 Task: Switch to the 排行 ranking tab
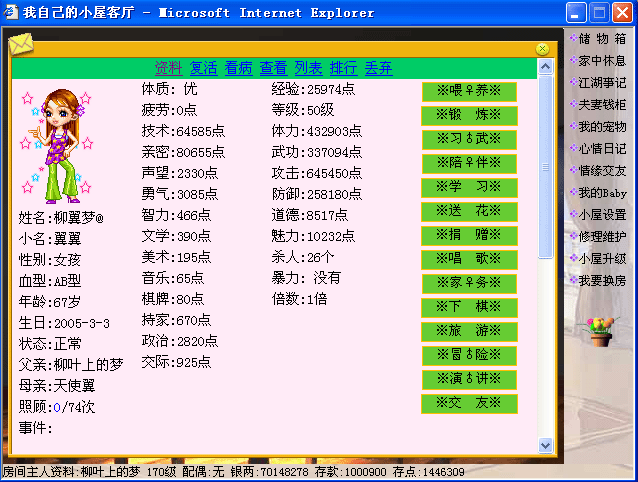[343, 68]
